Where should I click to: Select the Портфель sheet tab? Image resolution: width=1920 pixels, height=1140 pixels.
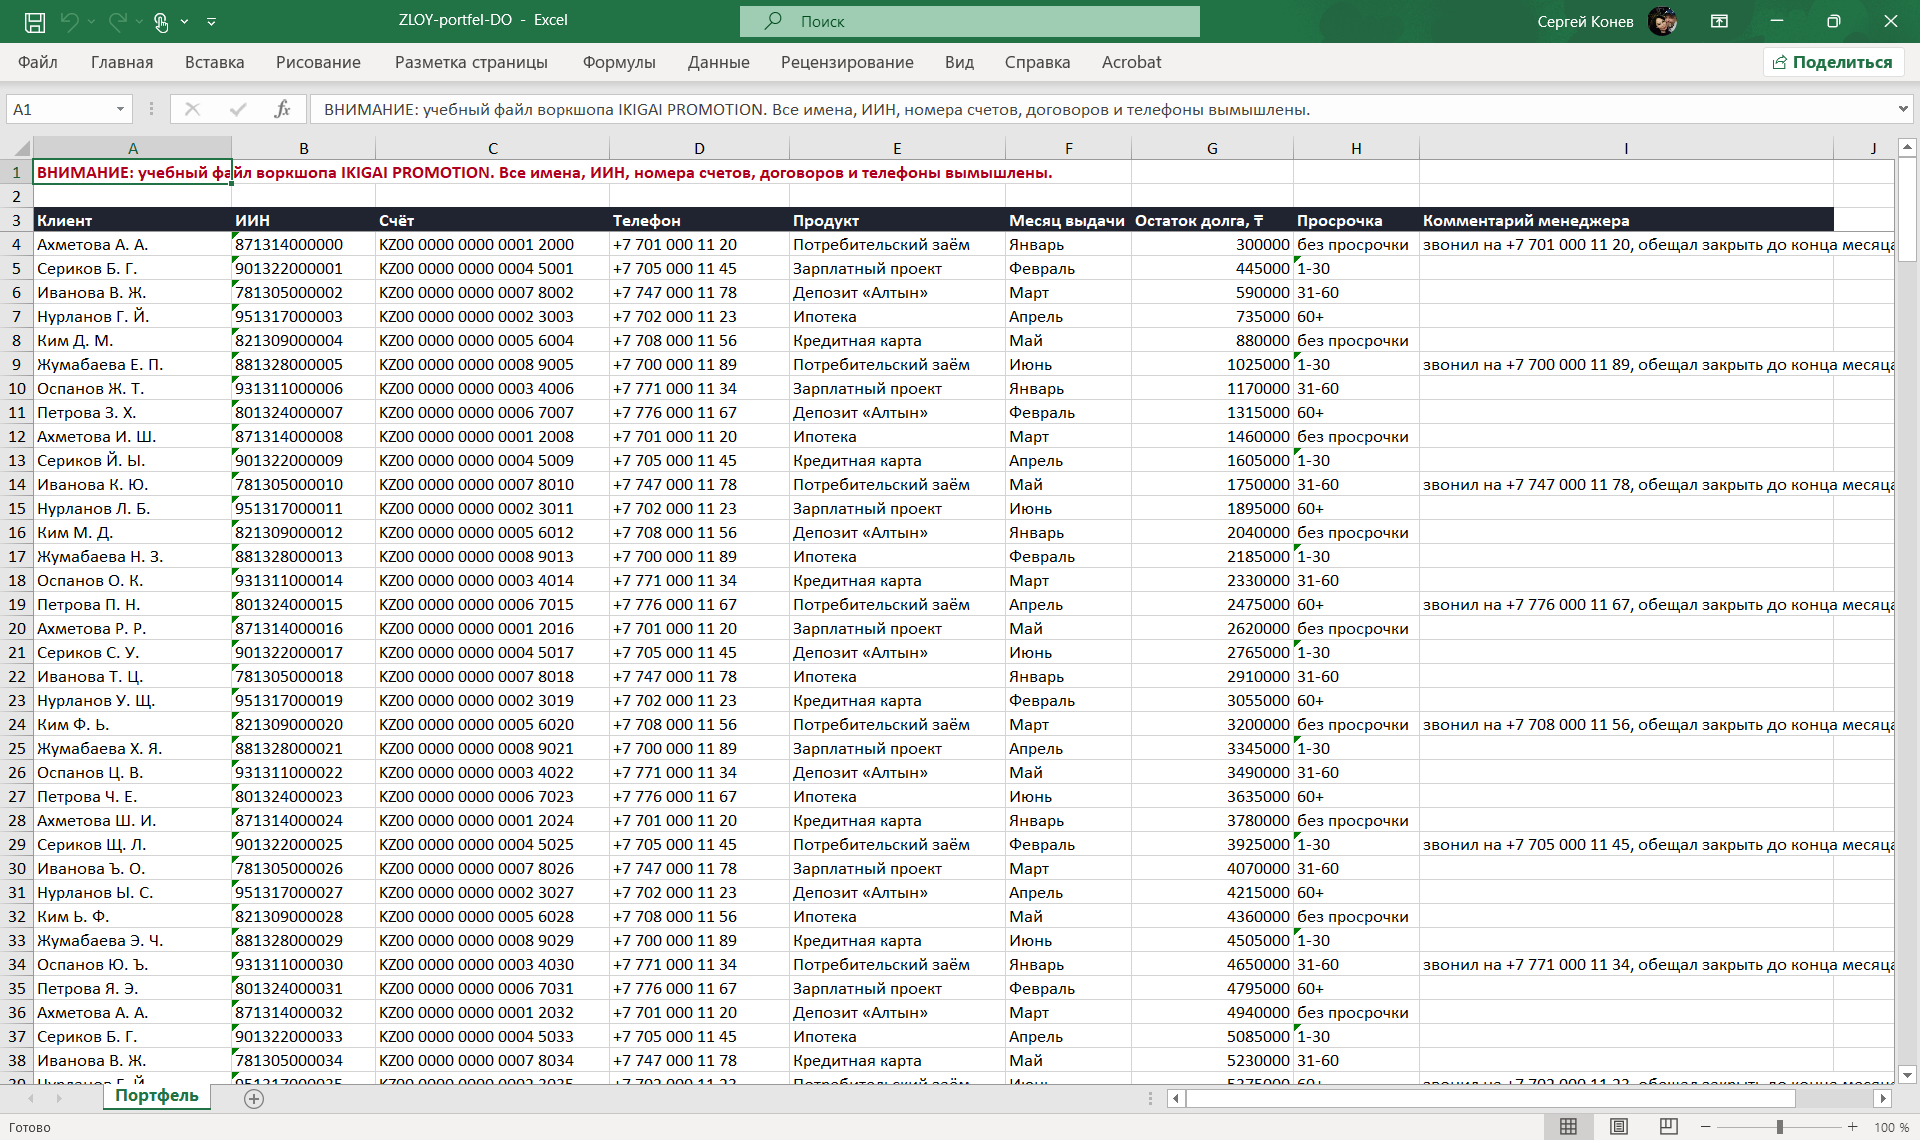pos(157,1096)
